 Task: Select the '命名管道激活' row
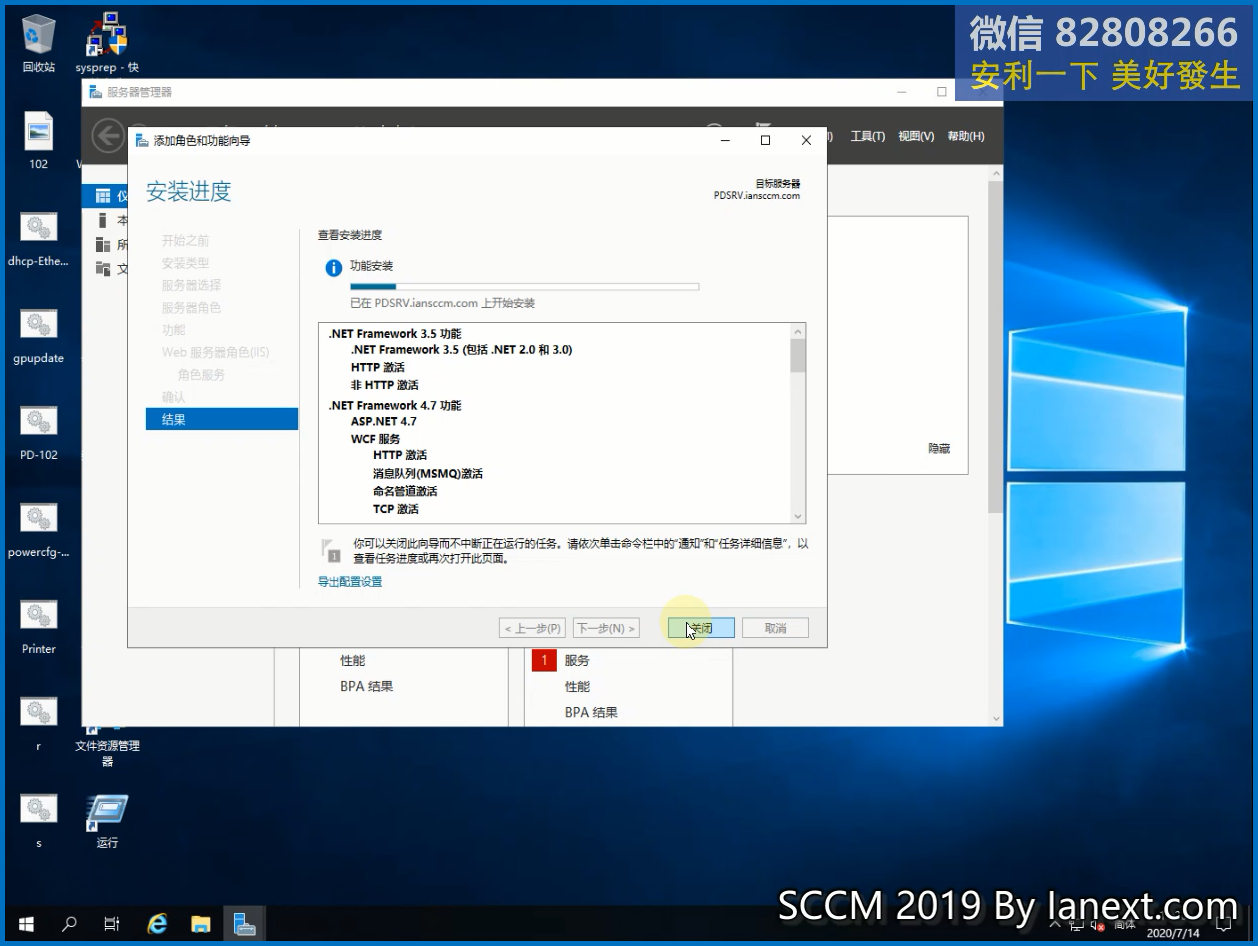pos(405,491)
